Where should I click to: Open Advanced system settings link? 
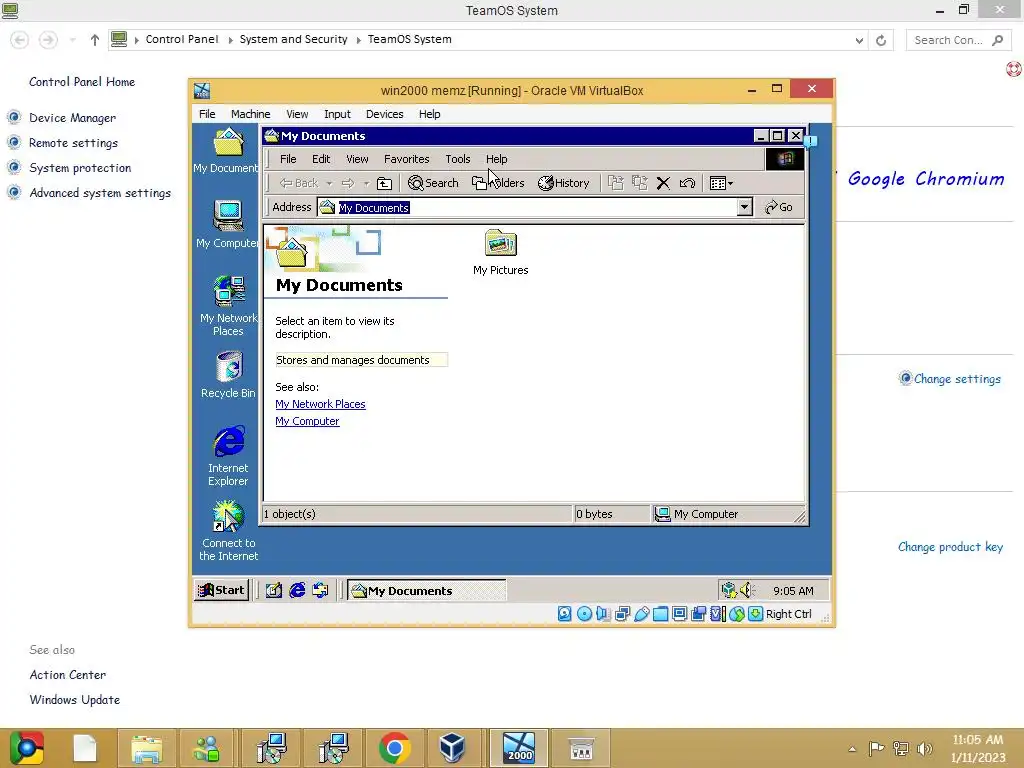tap(100, 193)
